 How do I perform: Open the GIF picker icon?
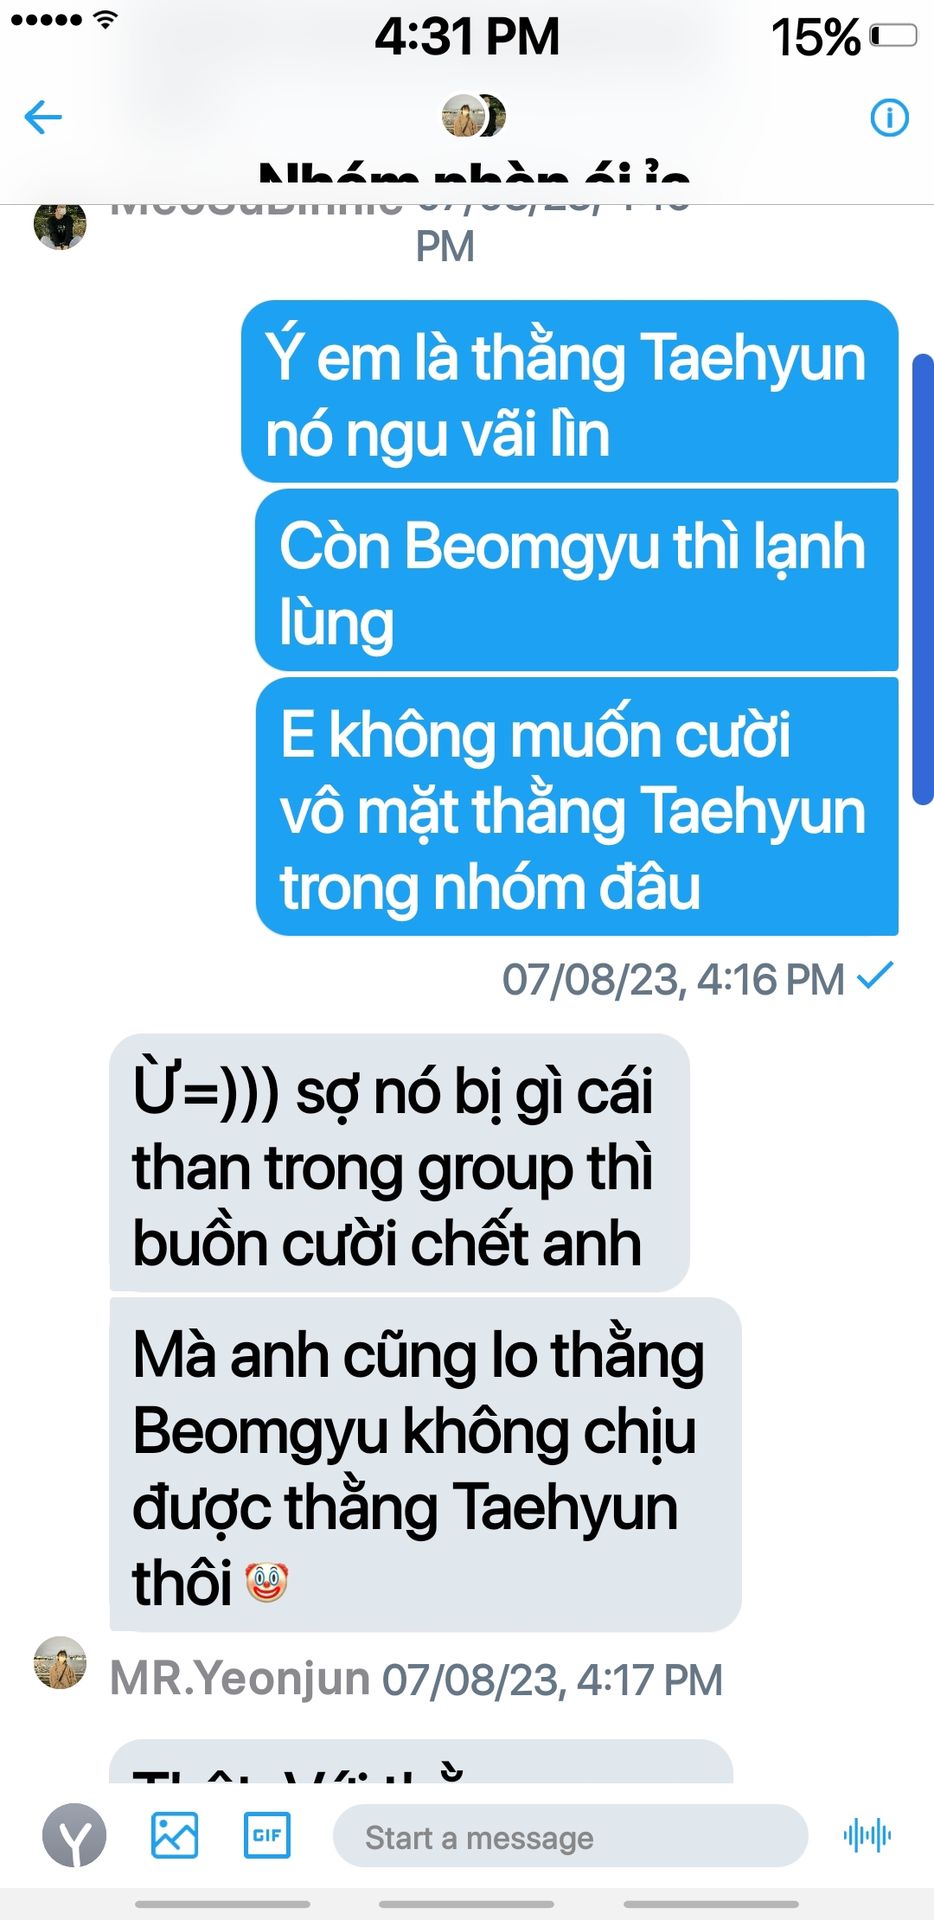267,1835
